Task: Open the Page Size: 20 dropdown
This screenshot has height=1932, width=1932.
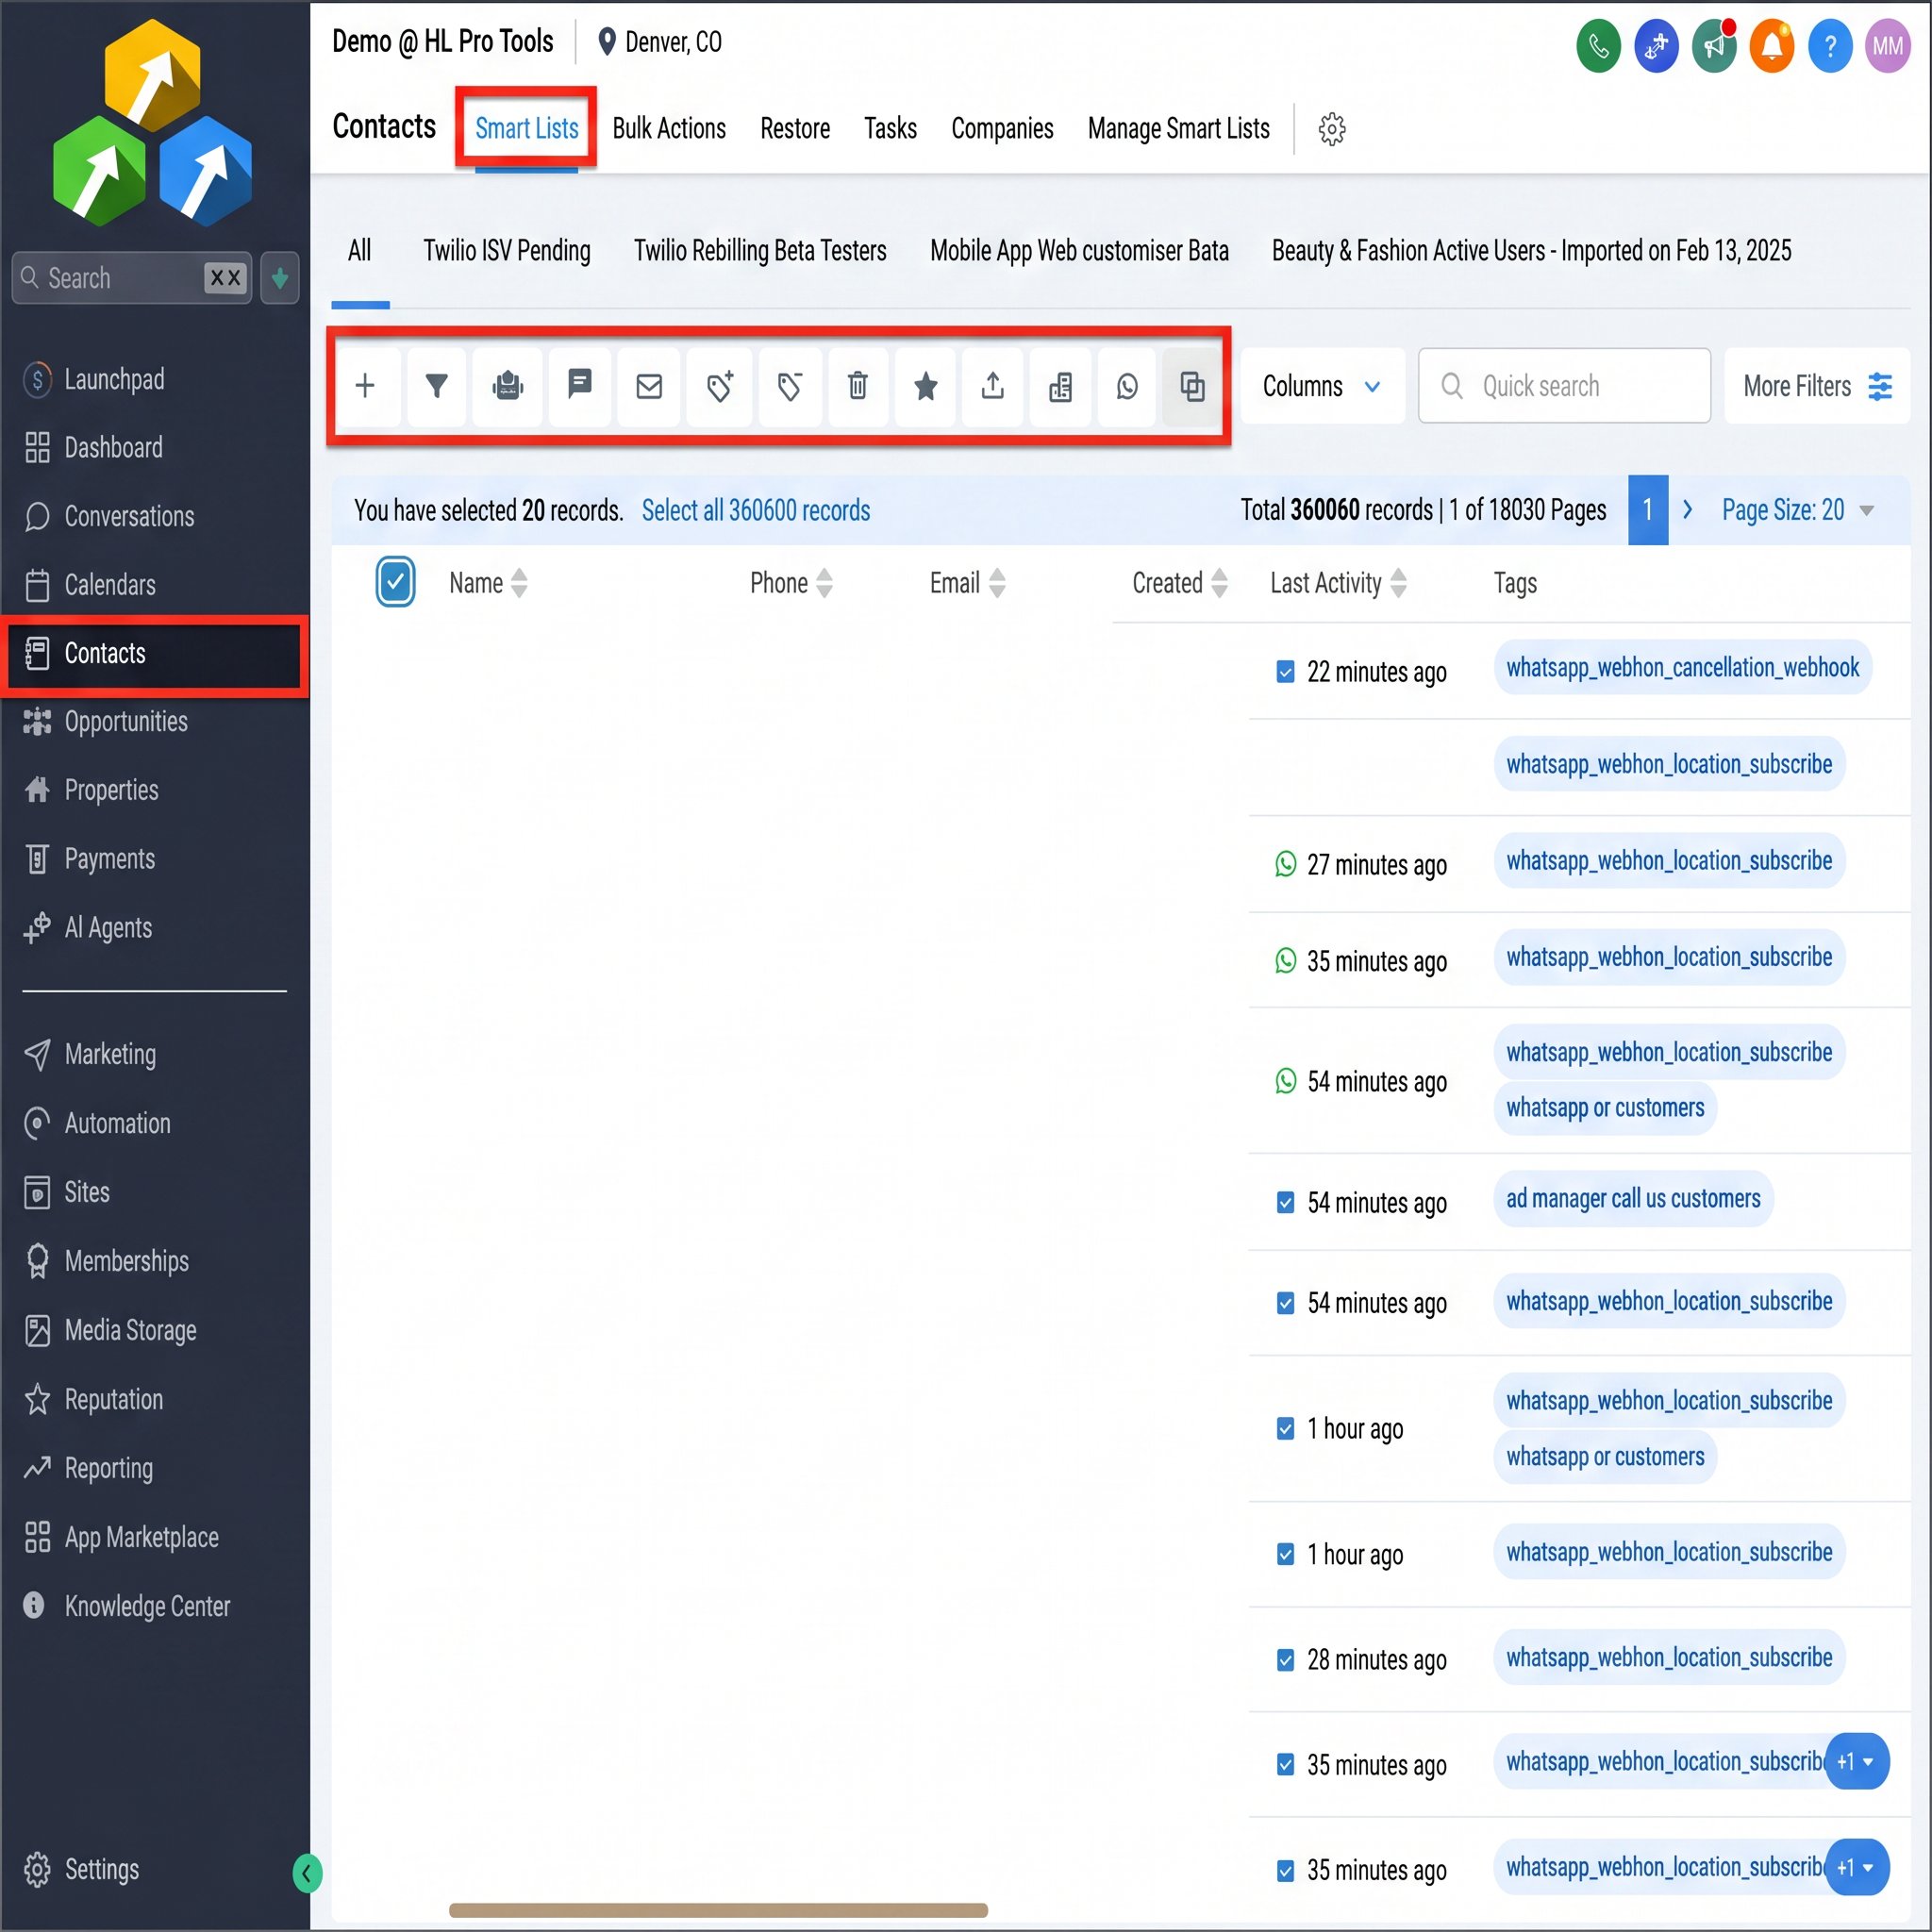Action: 1798,510
